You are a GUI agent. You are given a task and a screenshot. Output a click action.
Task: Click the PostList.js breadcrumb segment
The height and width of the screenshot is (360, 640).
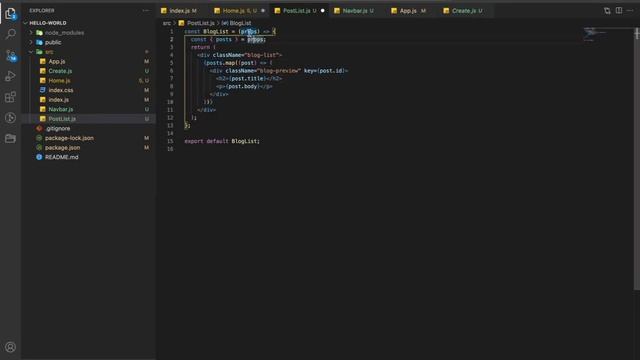200,23
